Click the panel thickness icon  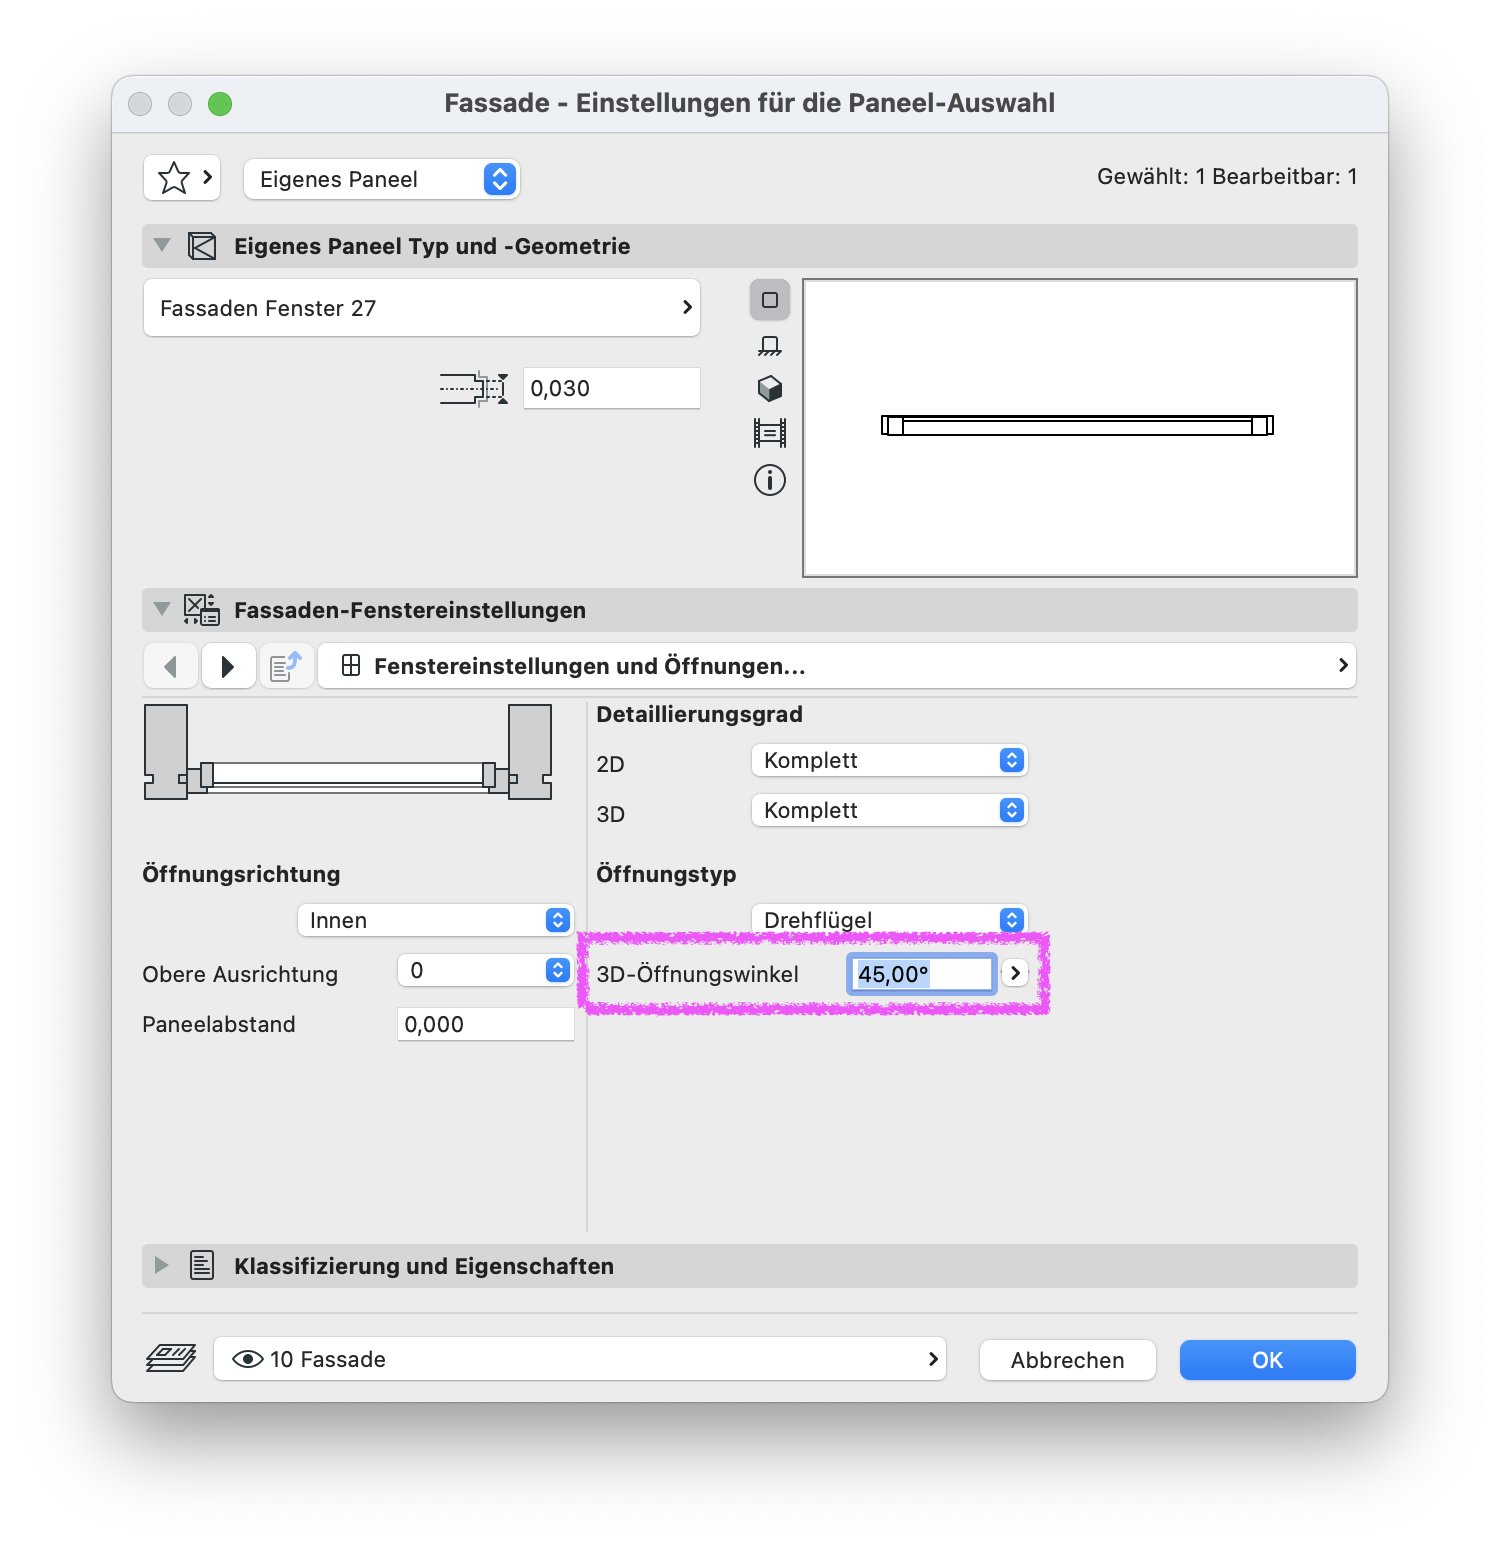coord(474,388)
